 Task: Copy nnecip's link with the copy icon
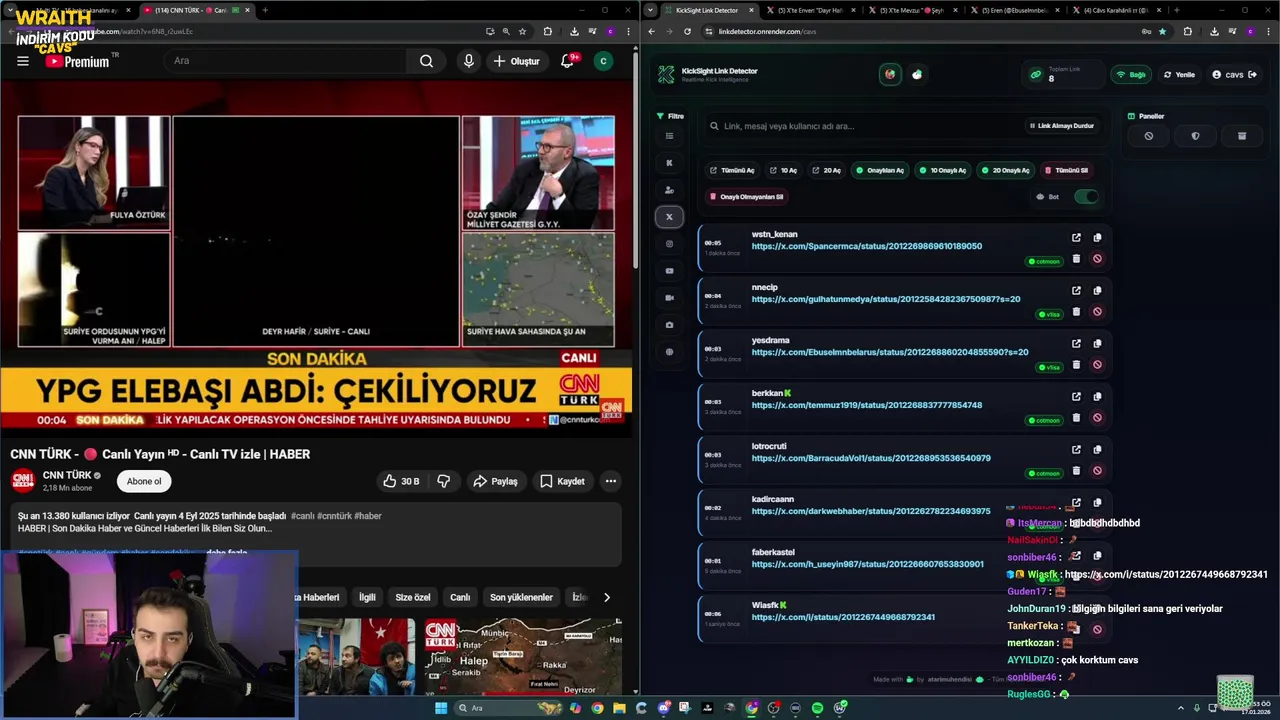[x=1097, y=291]
